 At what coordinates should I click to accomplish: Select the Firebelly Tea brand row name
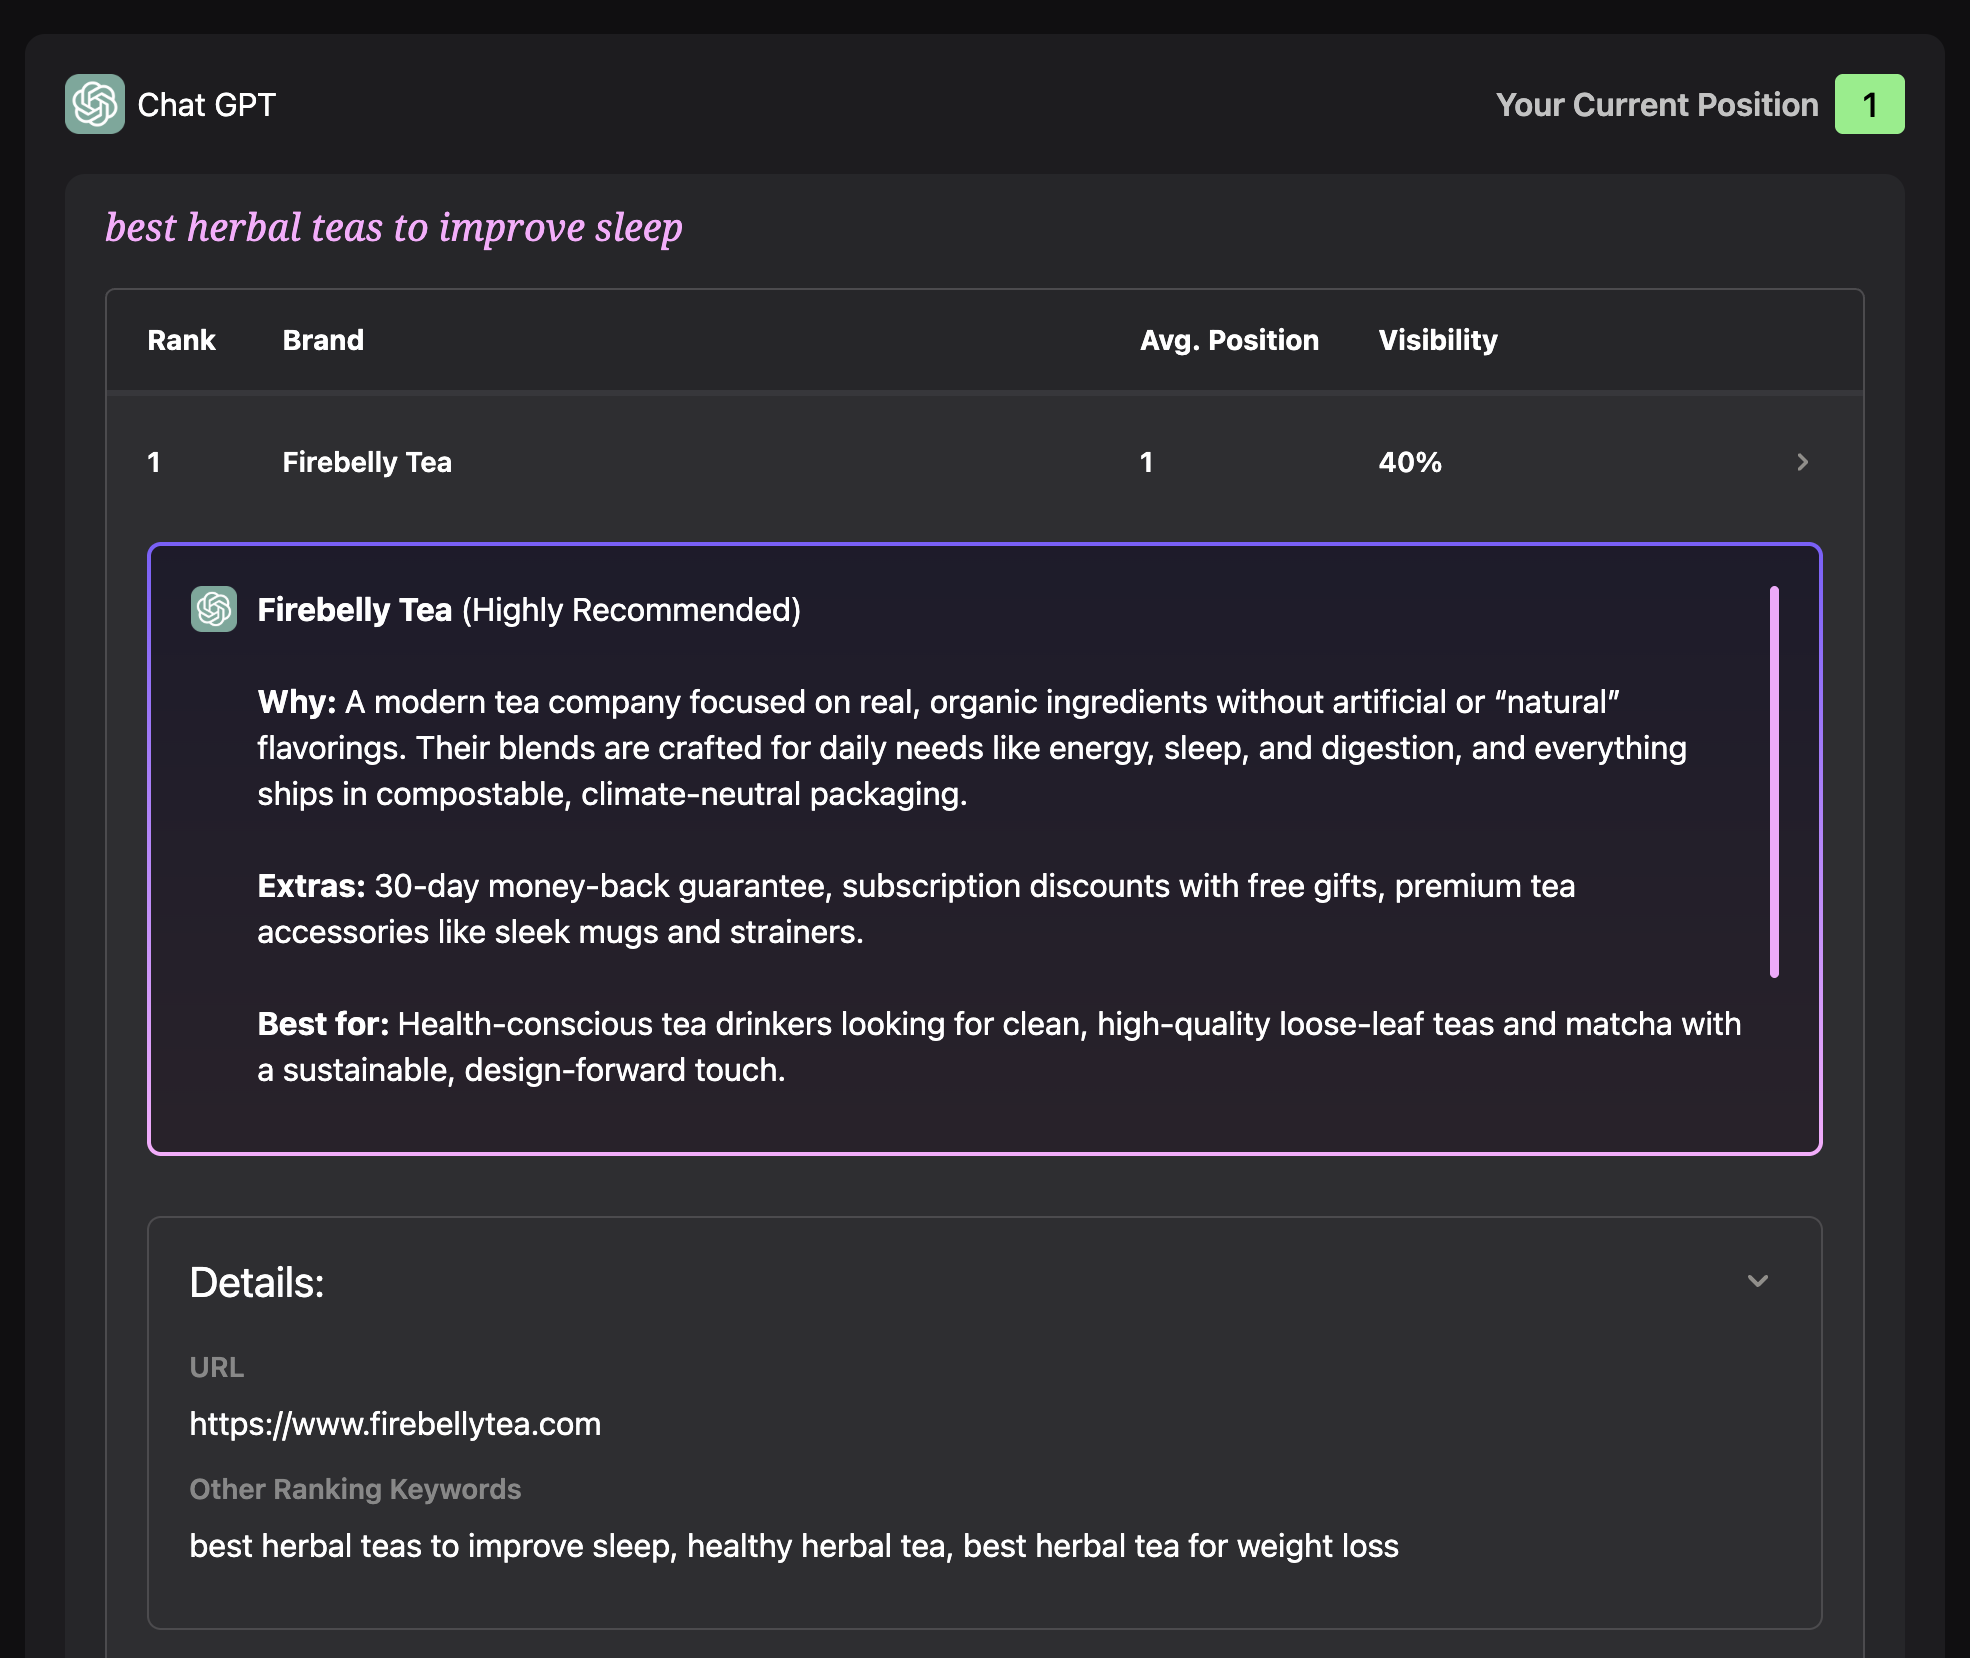367,462
